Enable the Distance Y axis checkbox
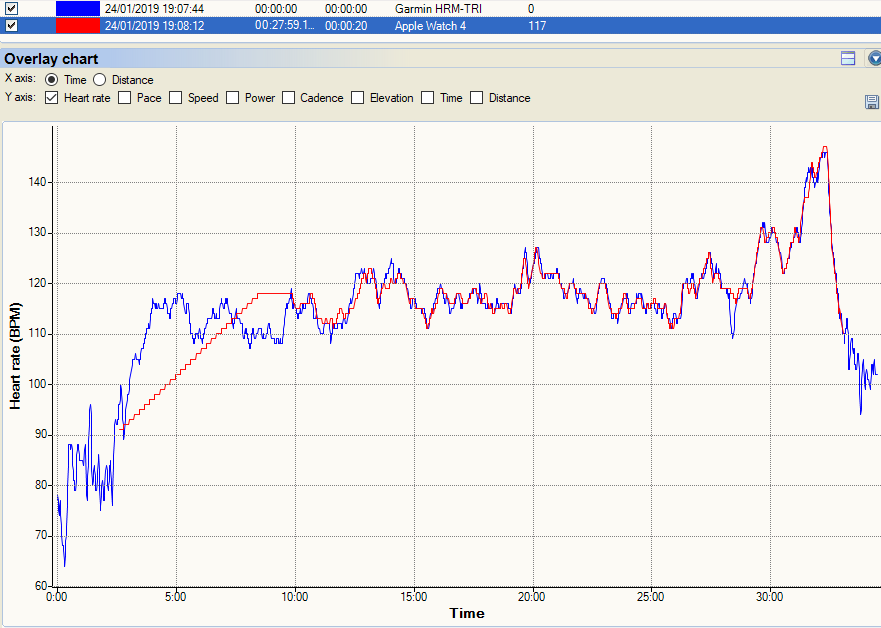 [476, 98]
